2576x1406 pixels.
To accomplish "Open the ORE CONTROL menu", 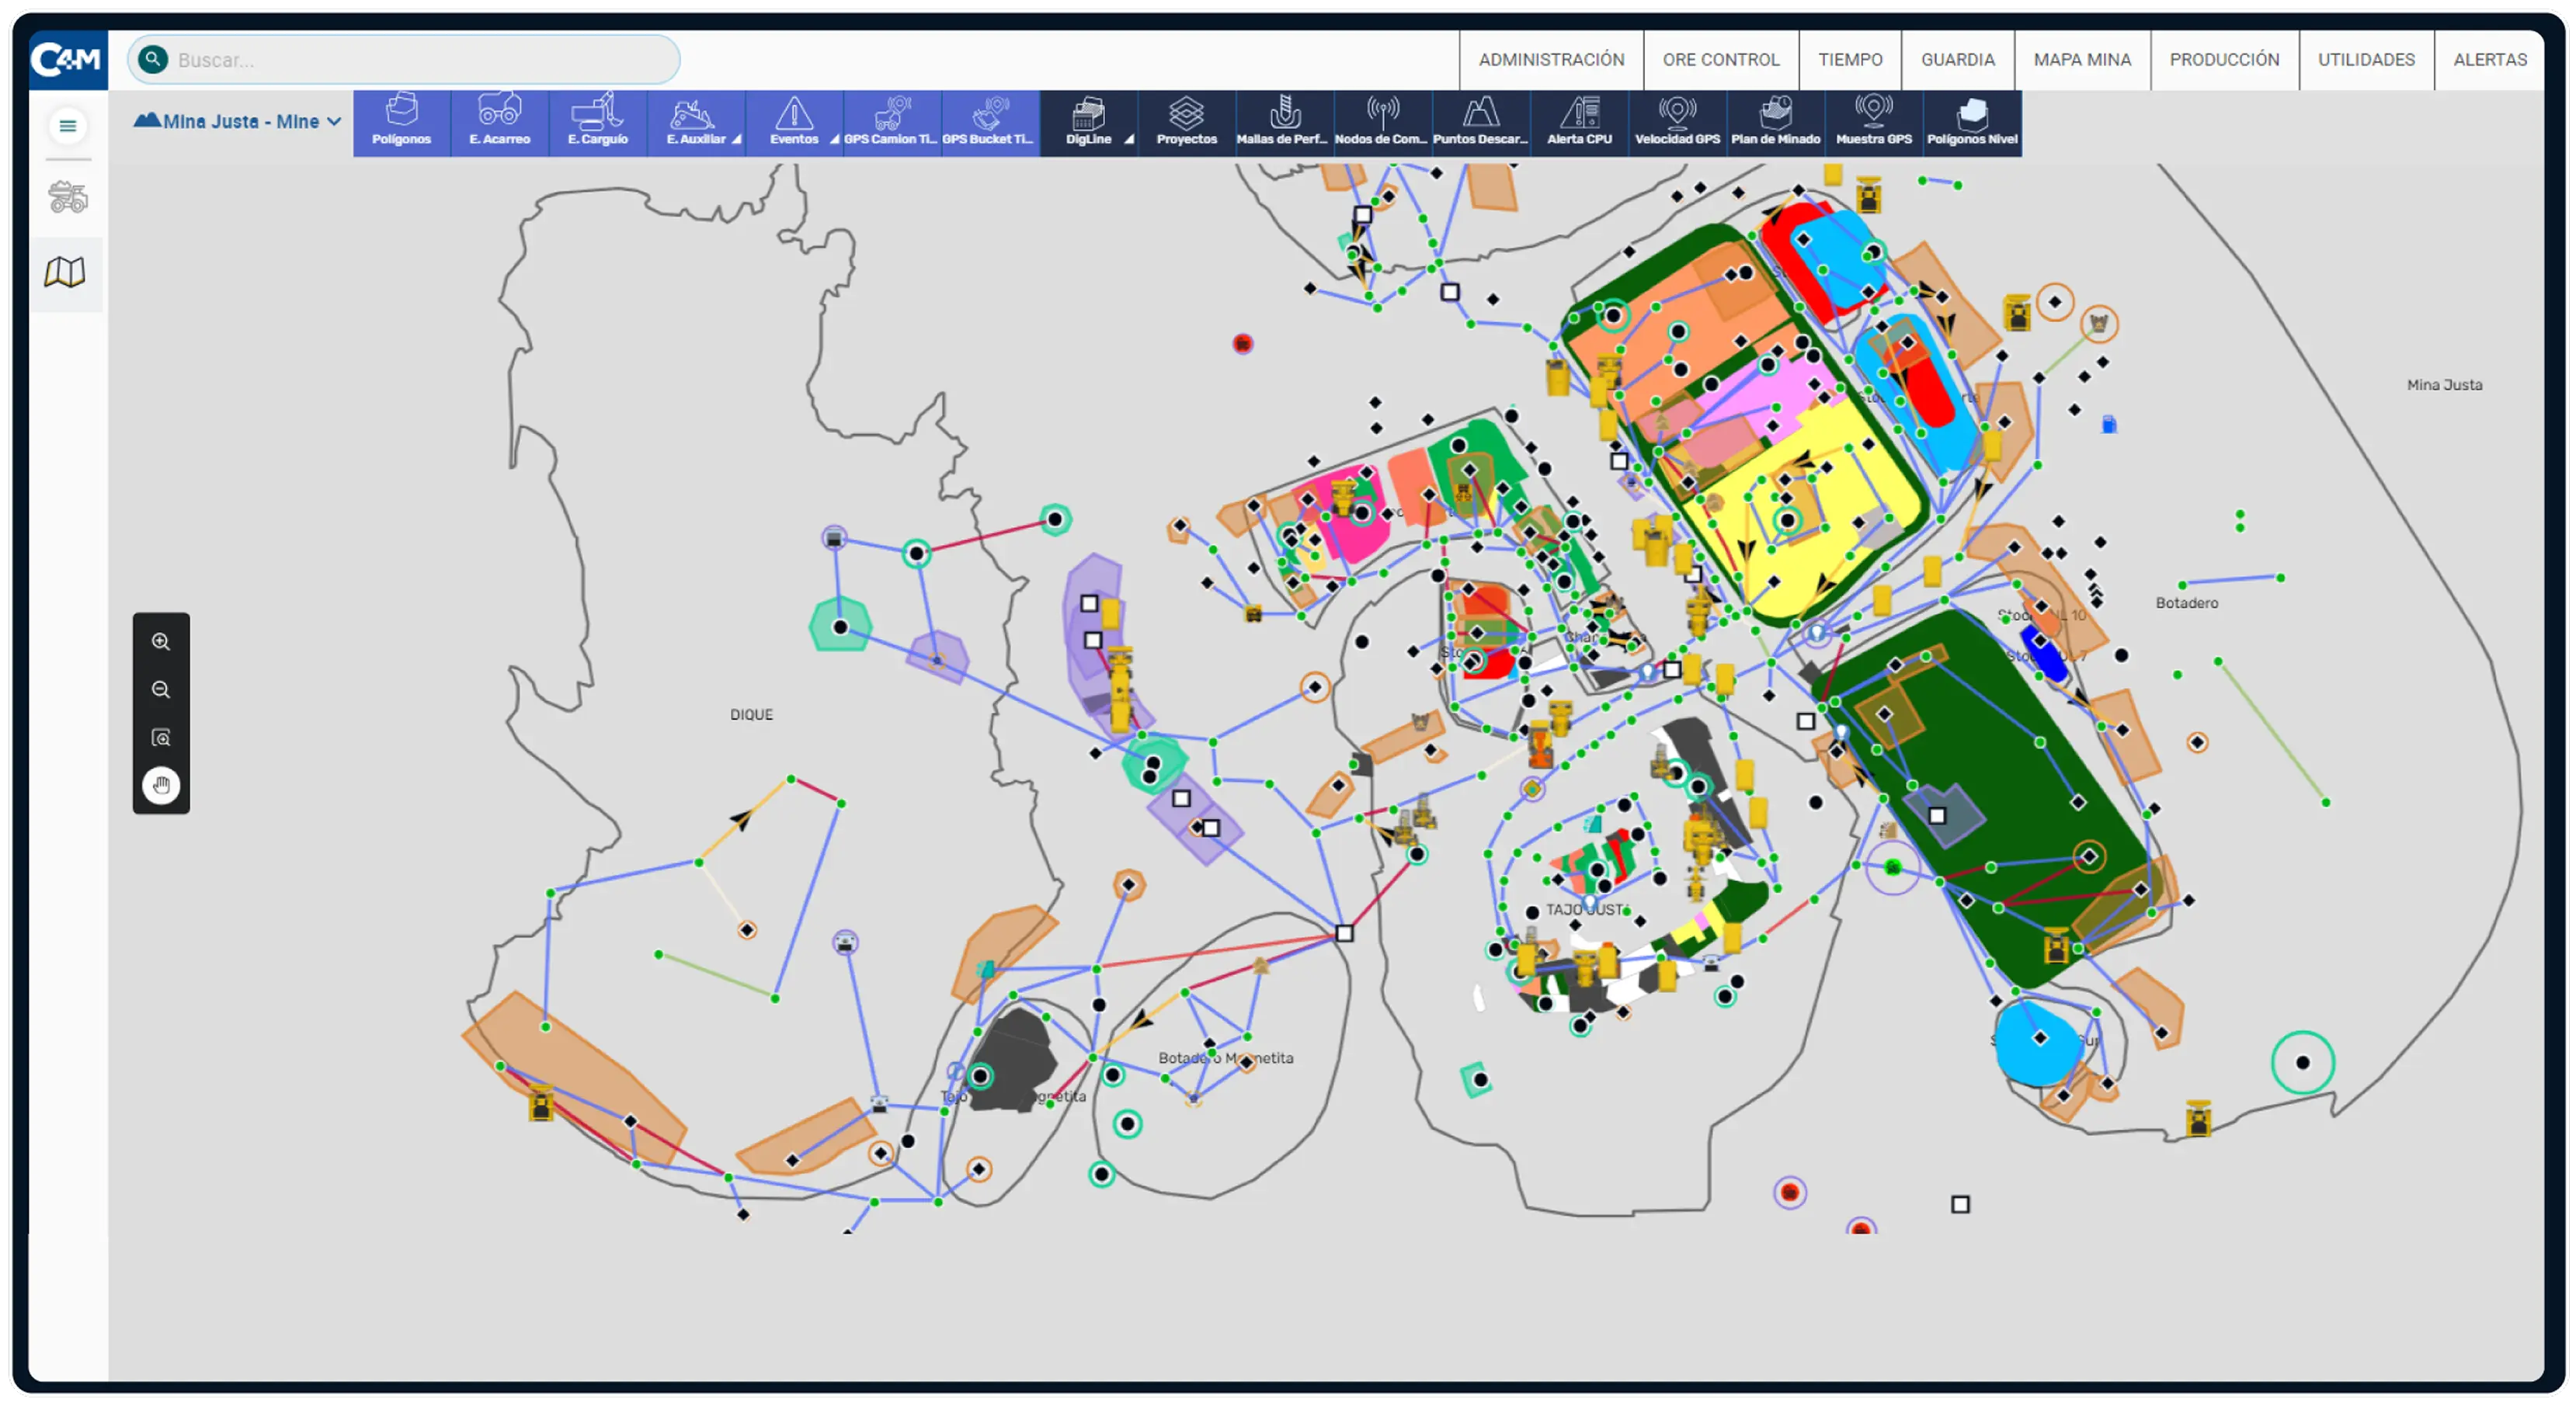I will pos(1720,60).
